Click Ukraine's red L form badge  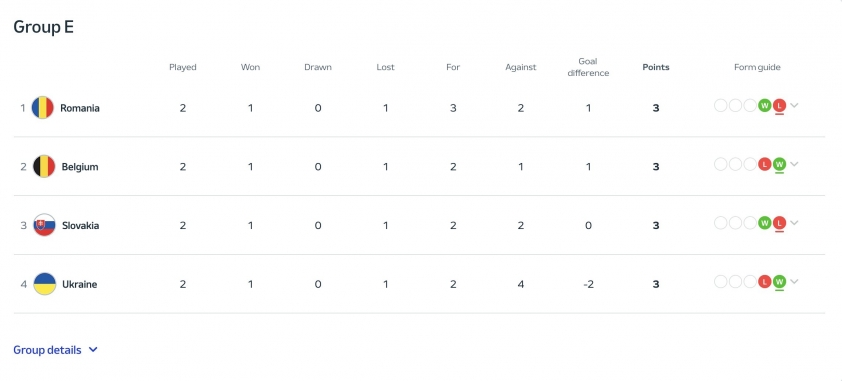click(x=765, y=281)
